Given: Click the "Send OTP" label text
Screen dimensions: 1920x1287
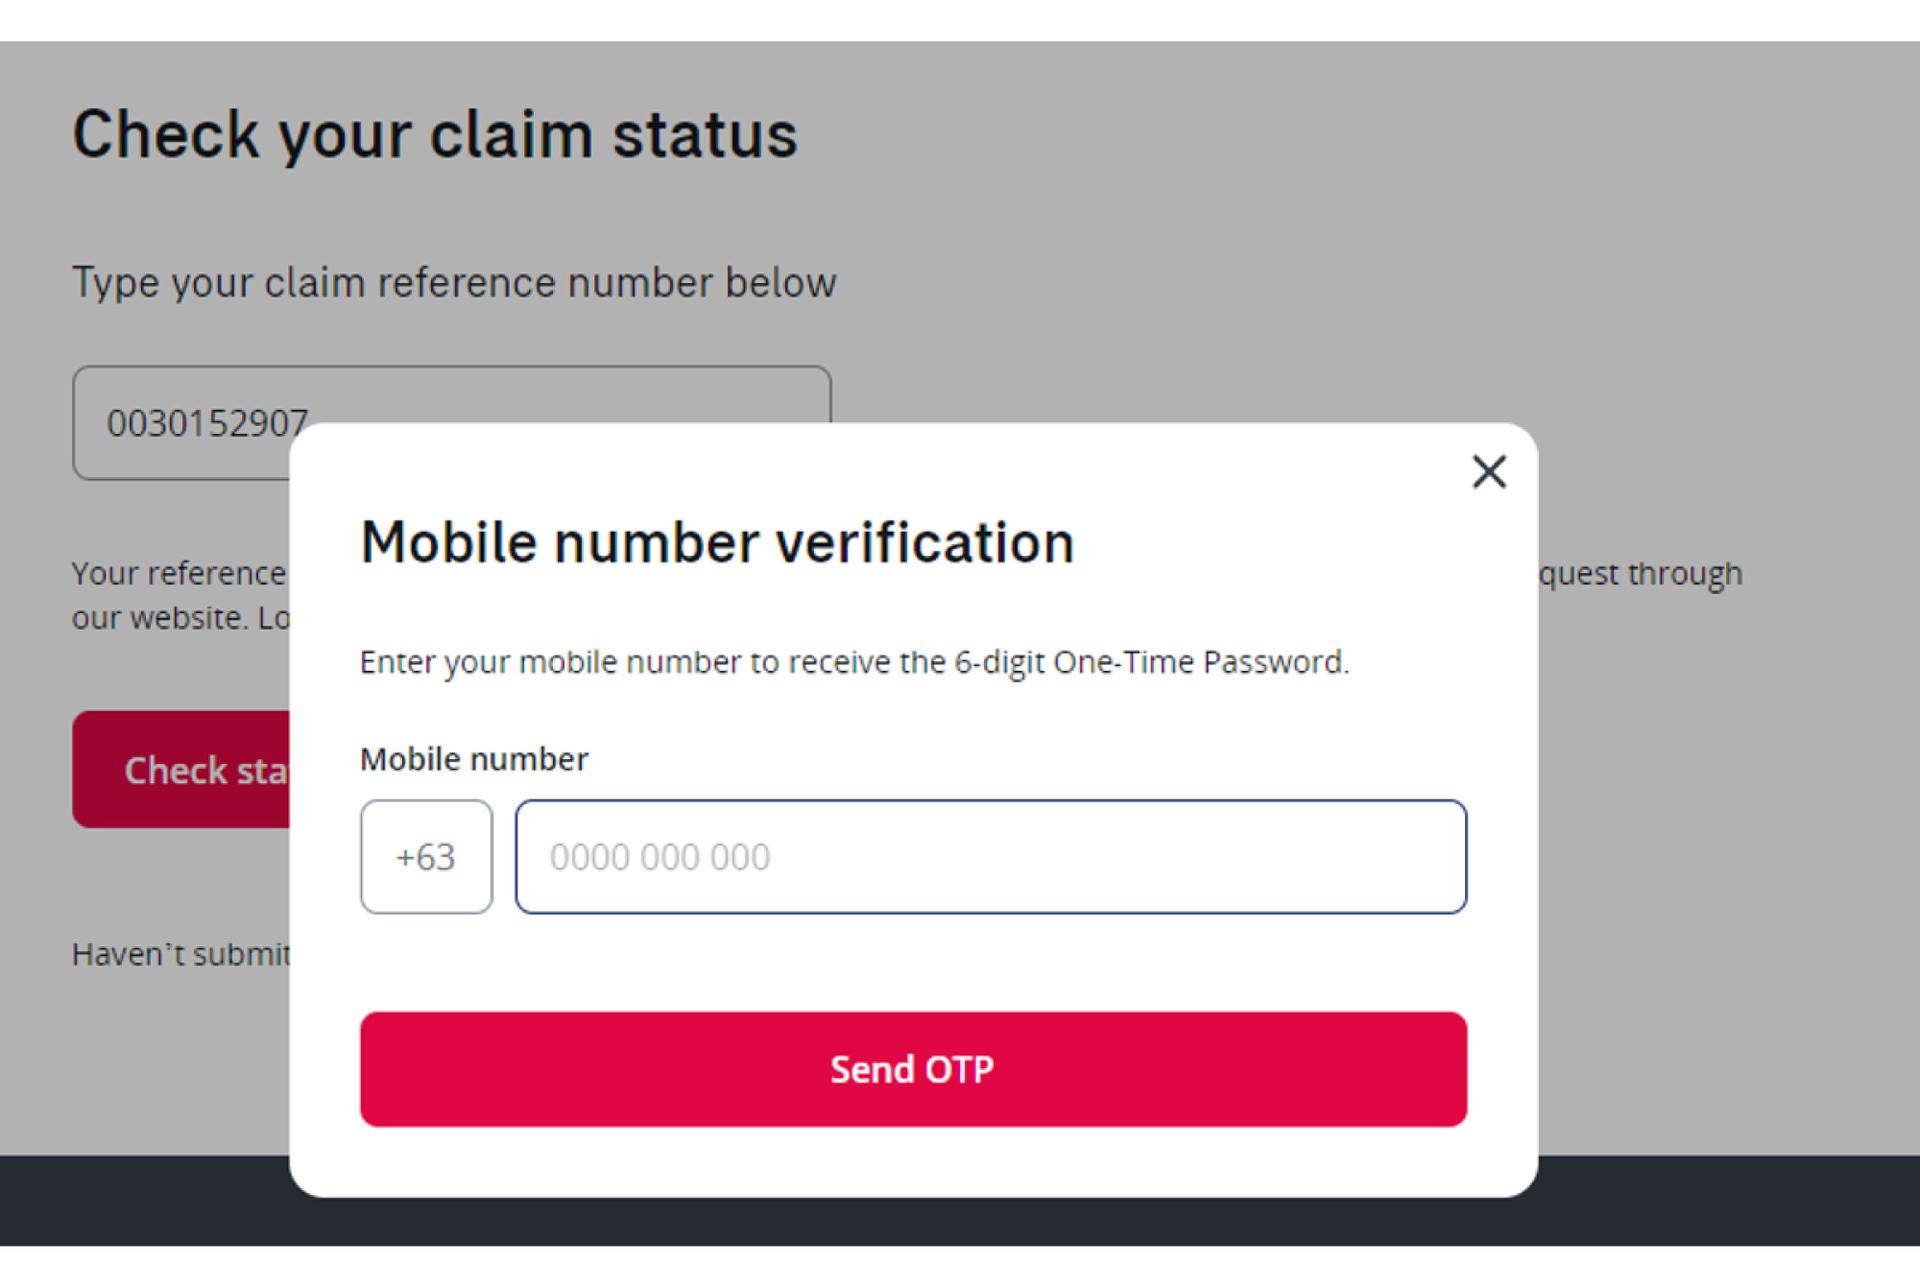Looking at the screenshot, I should (912, 1069).
